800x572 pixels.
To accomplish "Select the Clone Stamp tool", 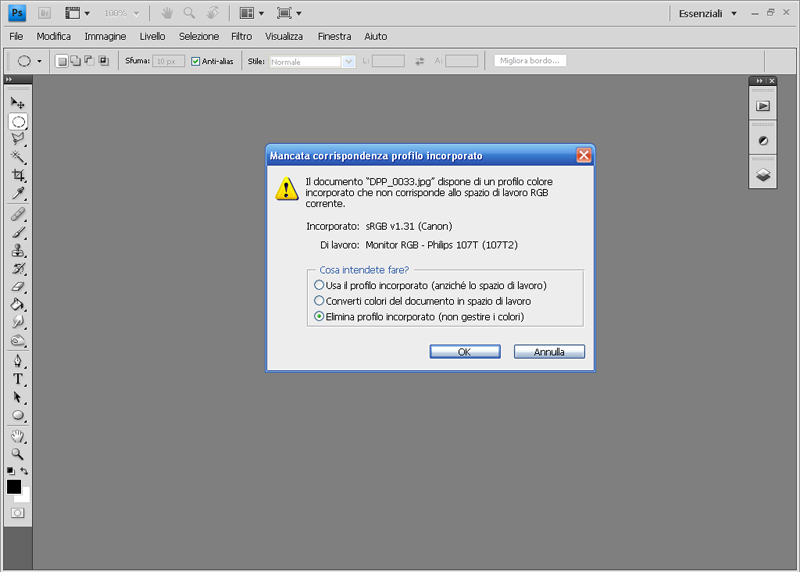I will click(x=18, y=251).
